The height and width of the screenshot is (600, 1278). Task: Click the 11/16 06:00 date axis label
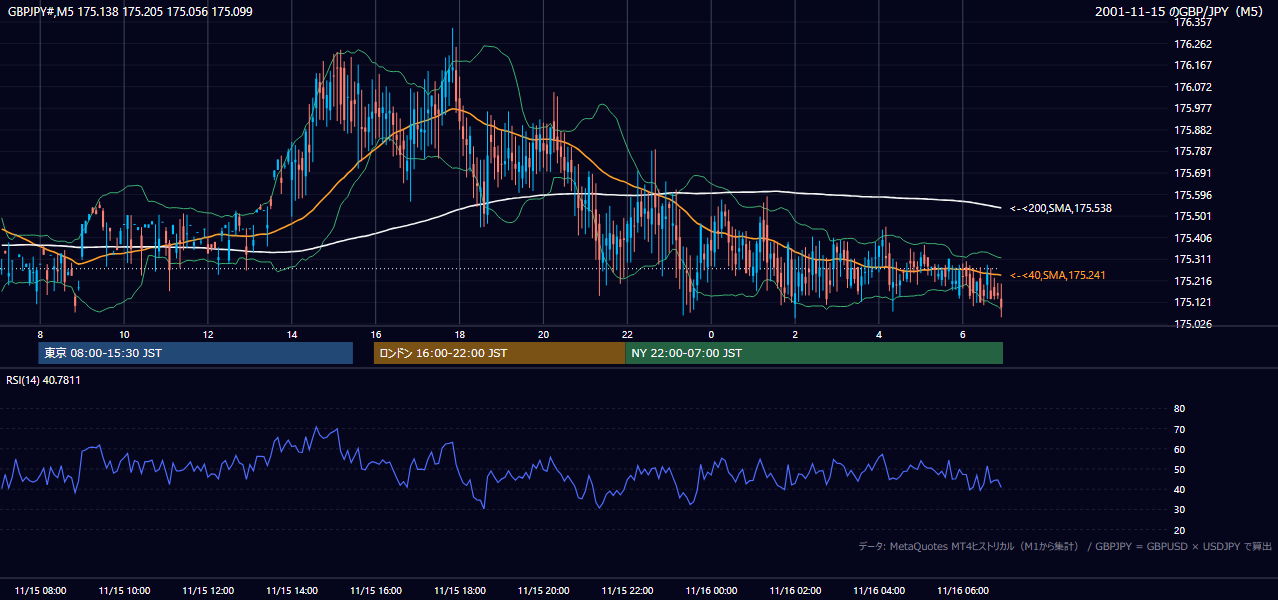(962, 590)
